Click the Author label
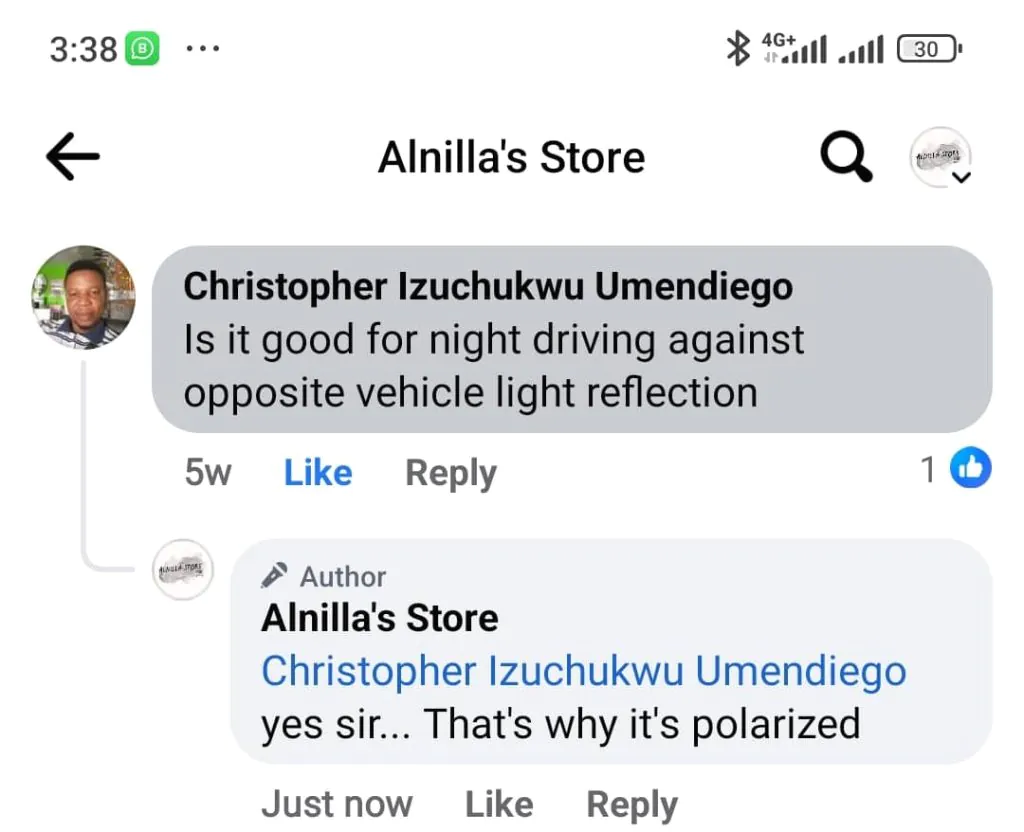 343,577
